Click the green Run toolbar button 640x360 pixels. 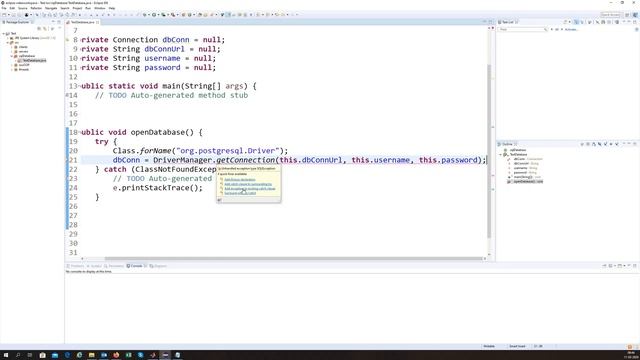coord(154,15)
